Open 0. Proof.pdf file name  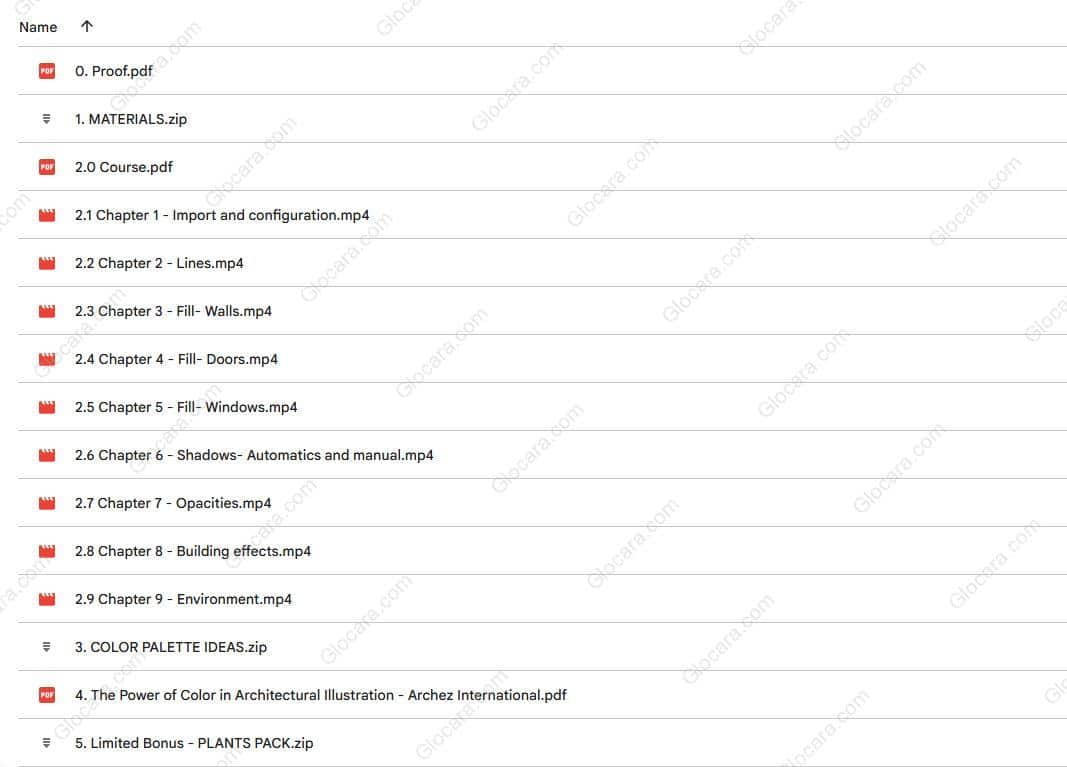coord(114,71)
